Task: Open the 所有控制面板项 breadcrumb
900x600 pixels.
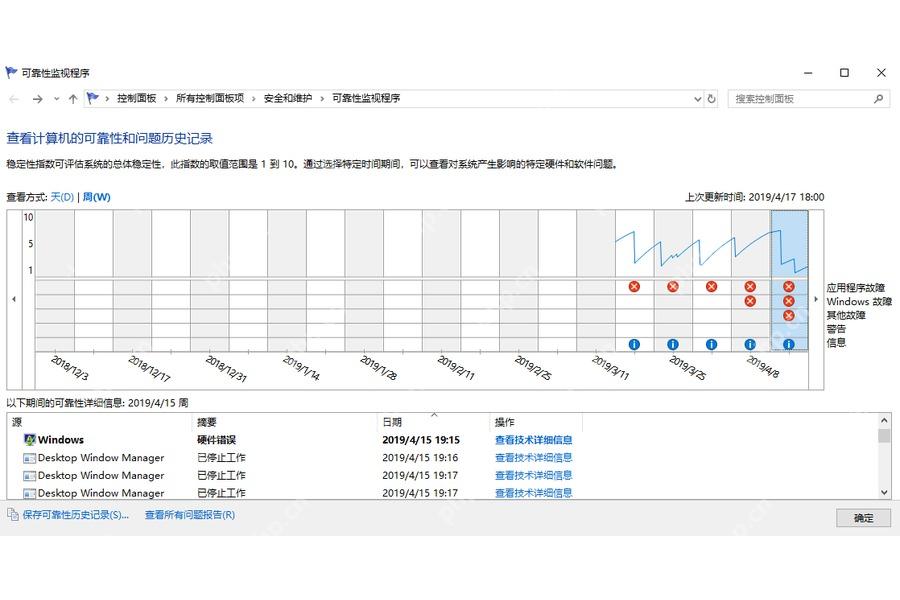Action: tap(210, 98)
